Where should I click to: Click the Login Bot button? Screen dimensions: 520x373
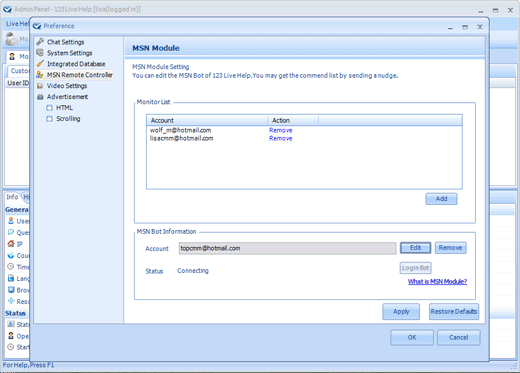(x=415, y=268)
